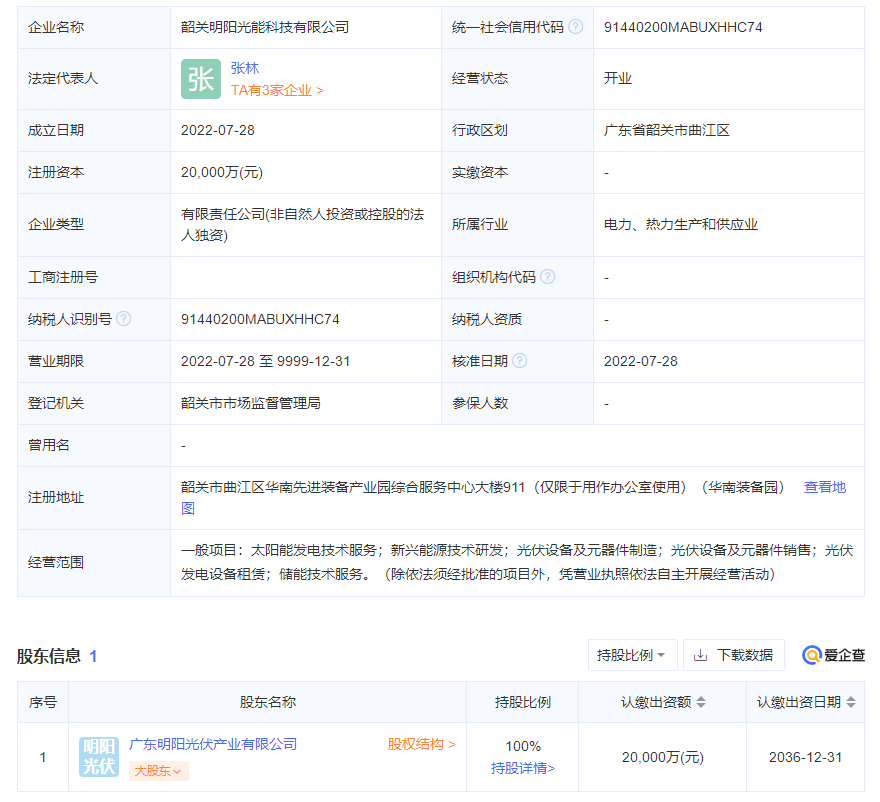Download data with the 下载数据 button
Image resolution: width=880 pixels, height=802 pixels.
pos(734,655)
